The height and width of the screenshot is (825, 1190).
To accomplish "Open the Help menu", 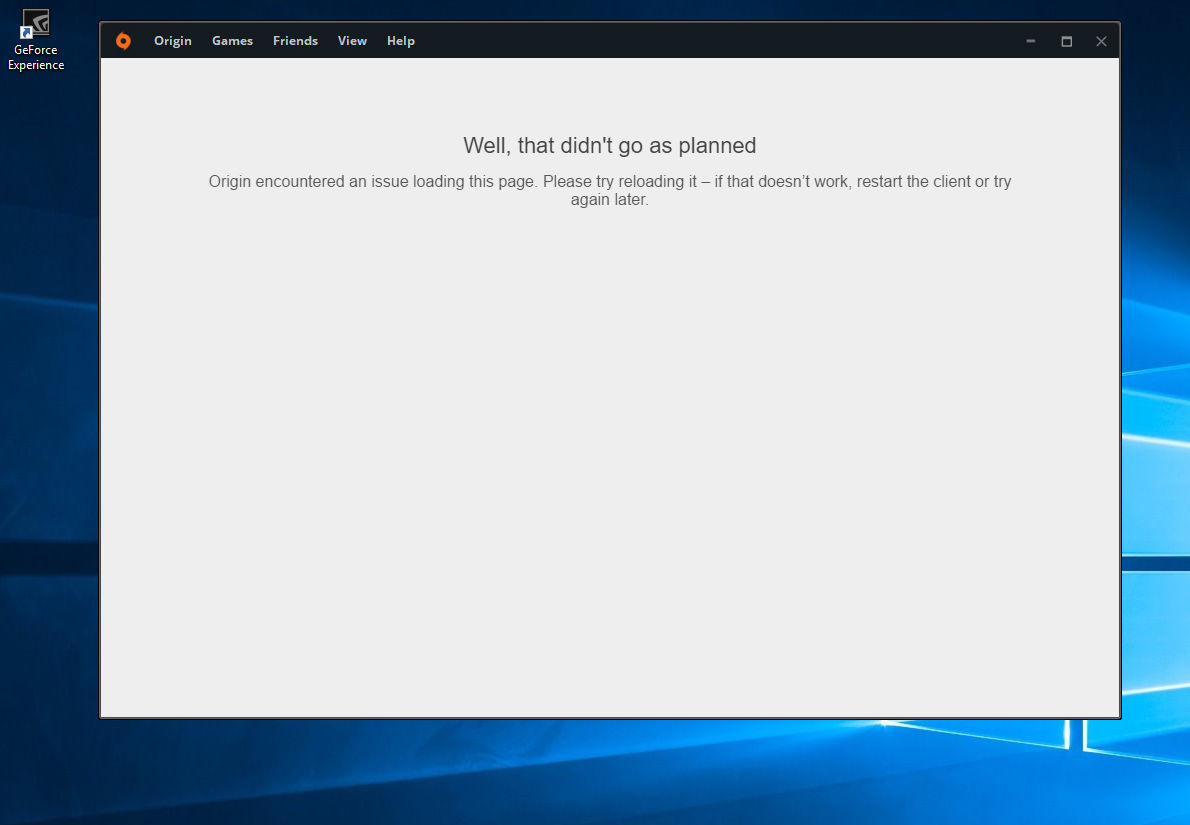I will (401, 41).
